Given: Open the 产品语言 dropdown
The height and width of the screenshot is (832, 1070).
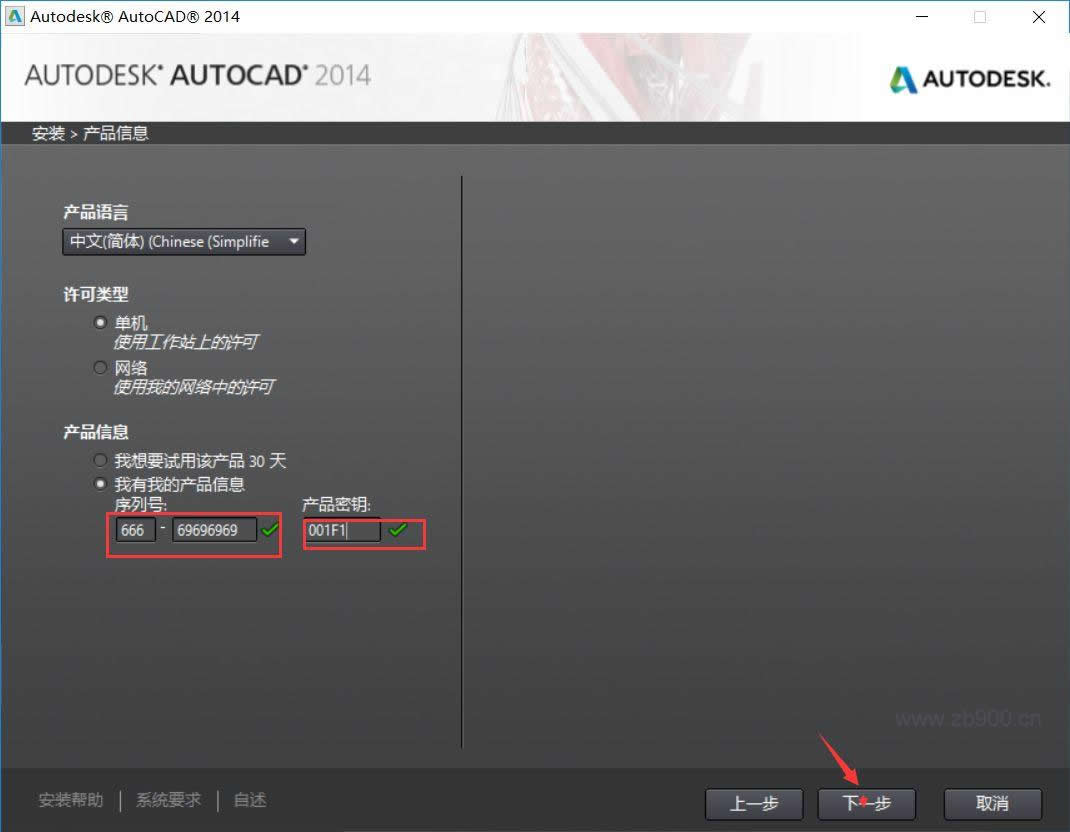Looking at the screenshot, I should [x=183, y=241].
